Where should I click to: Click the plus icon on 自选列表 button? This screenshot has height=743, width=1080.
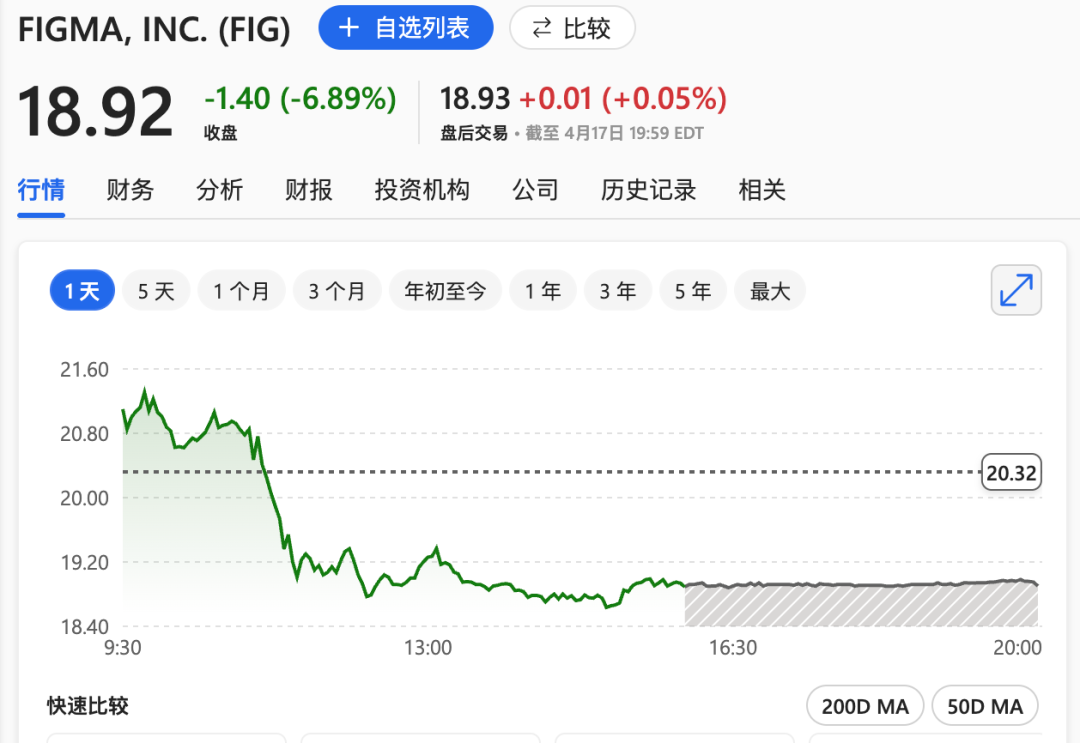(x=348, y=28)
